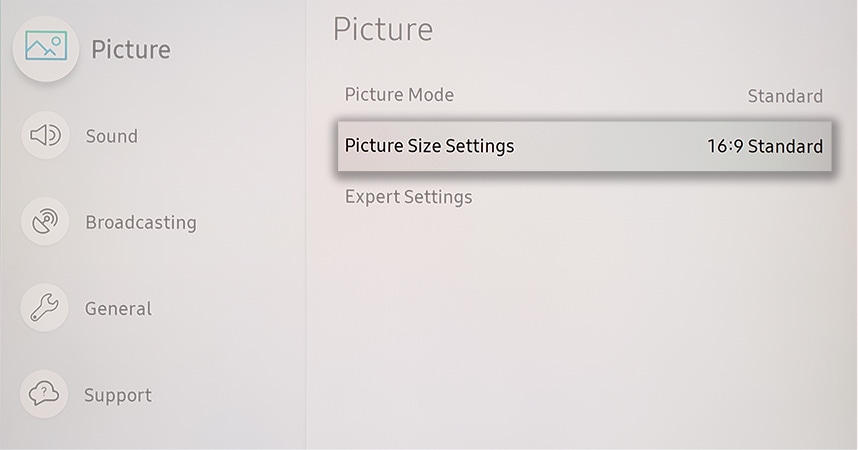Image resolution: width=858 pixels, height=450 pixels.
Task: Click the Broadcasting satellite dish icon
Action: 45,221
